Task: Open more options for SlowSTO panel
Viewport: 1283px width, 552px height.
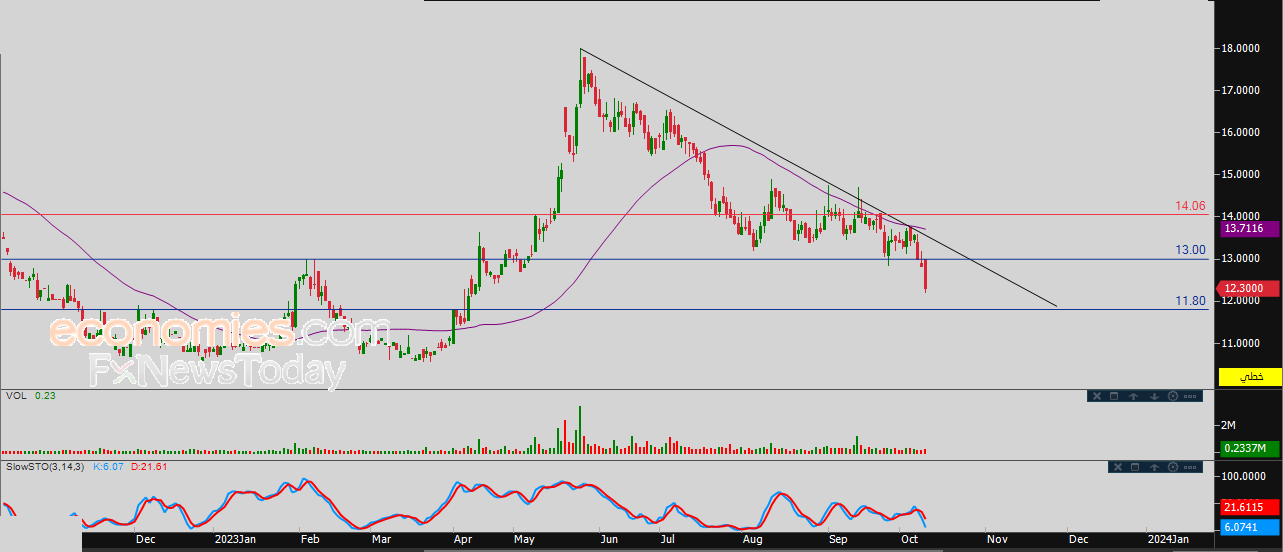Action: click(x=1190, y=467)
